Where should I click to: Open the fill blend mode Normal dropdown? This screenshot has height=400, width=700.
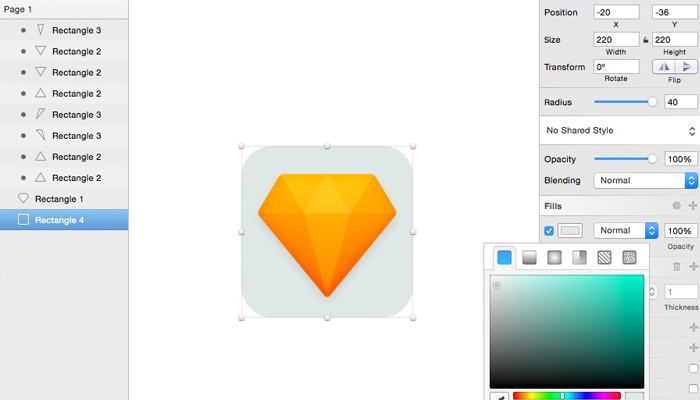click(x=625, y=230)
